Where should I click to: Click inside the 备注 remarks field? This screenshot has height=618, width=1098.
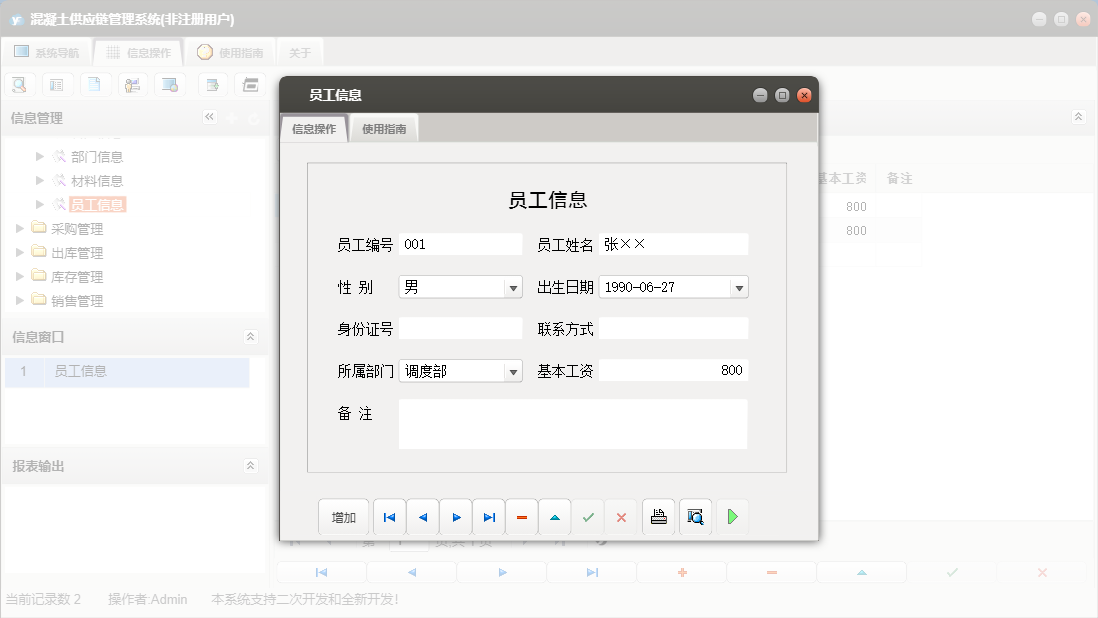click(573, 423)
